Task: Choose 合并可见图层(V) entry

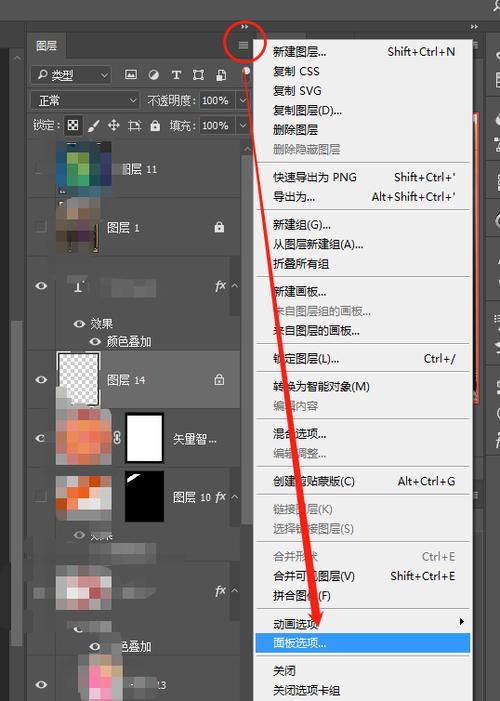Action: coord(363,576)
